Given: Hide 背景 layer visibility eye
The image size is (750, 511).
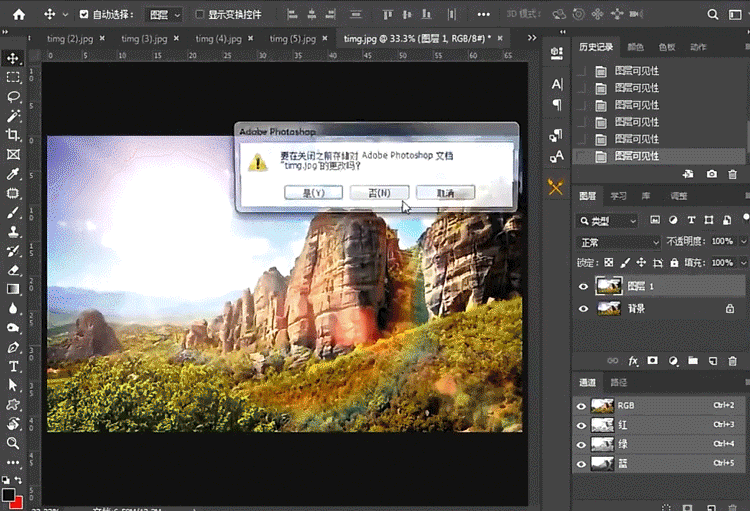Looking at the screenshot, I should coord(583,309).
